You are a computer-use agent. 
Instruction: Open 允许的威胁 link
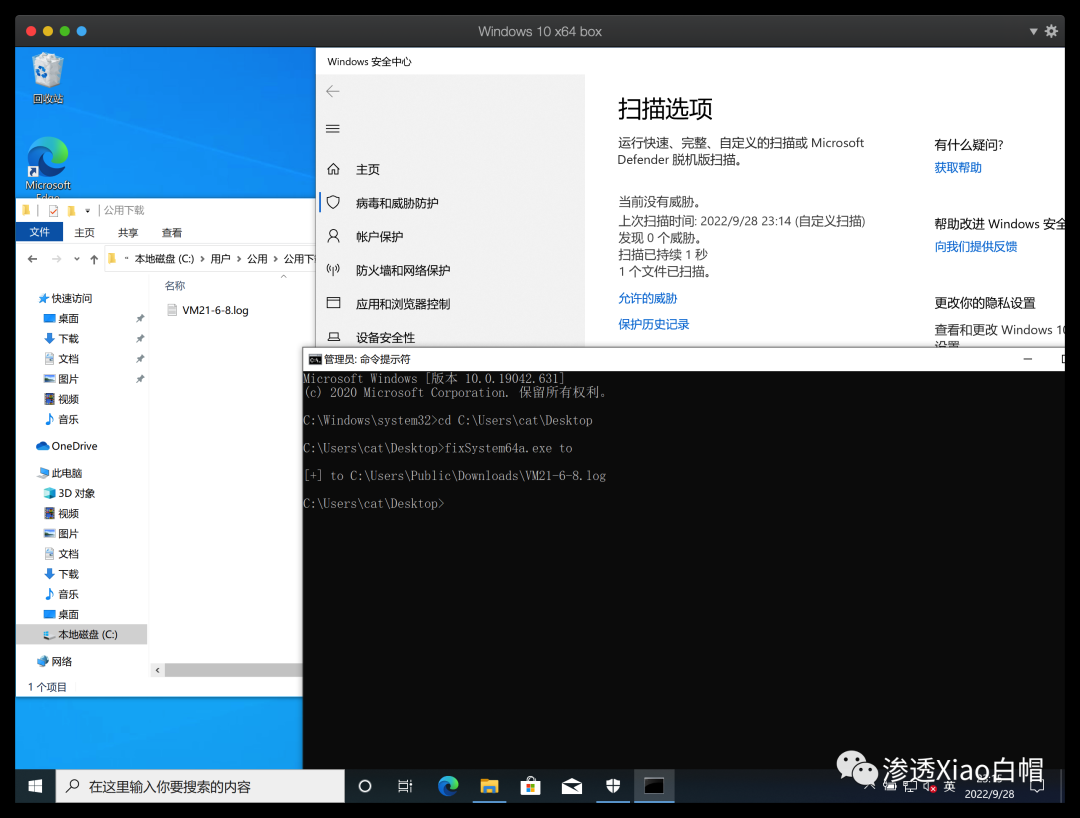coord(647,298)
